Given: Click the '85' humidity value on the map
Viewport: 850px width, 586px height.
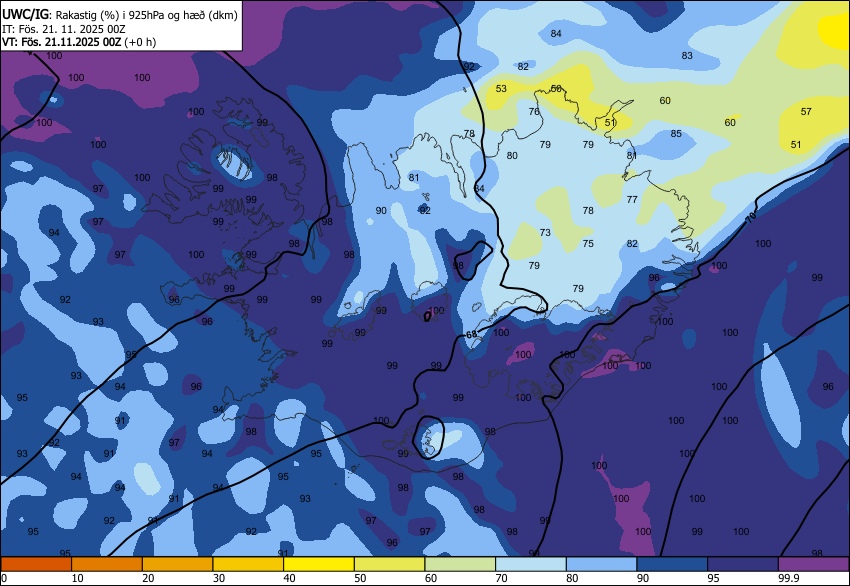Looking at the screenshot, I should (676, 134).
